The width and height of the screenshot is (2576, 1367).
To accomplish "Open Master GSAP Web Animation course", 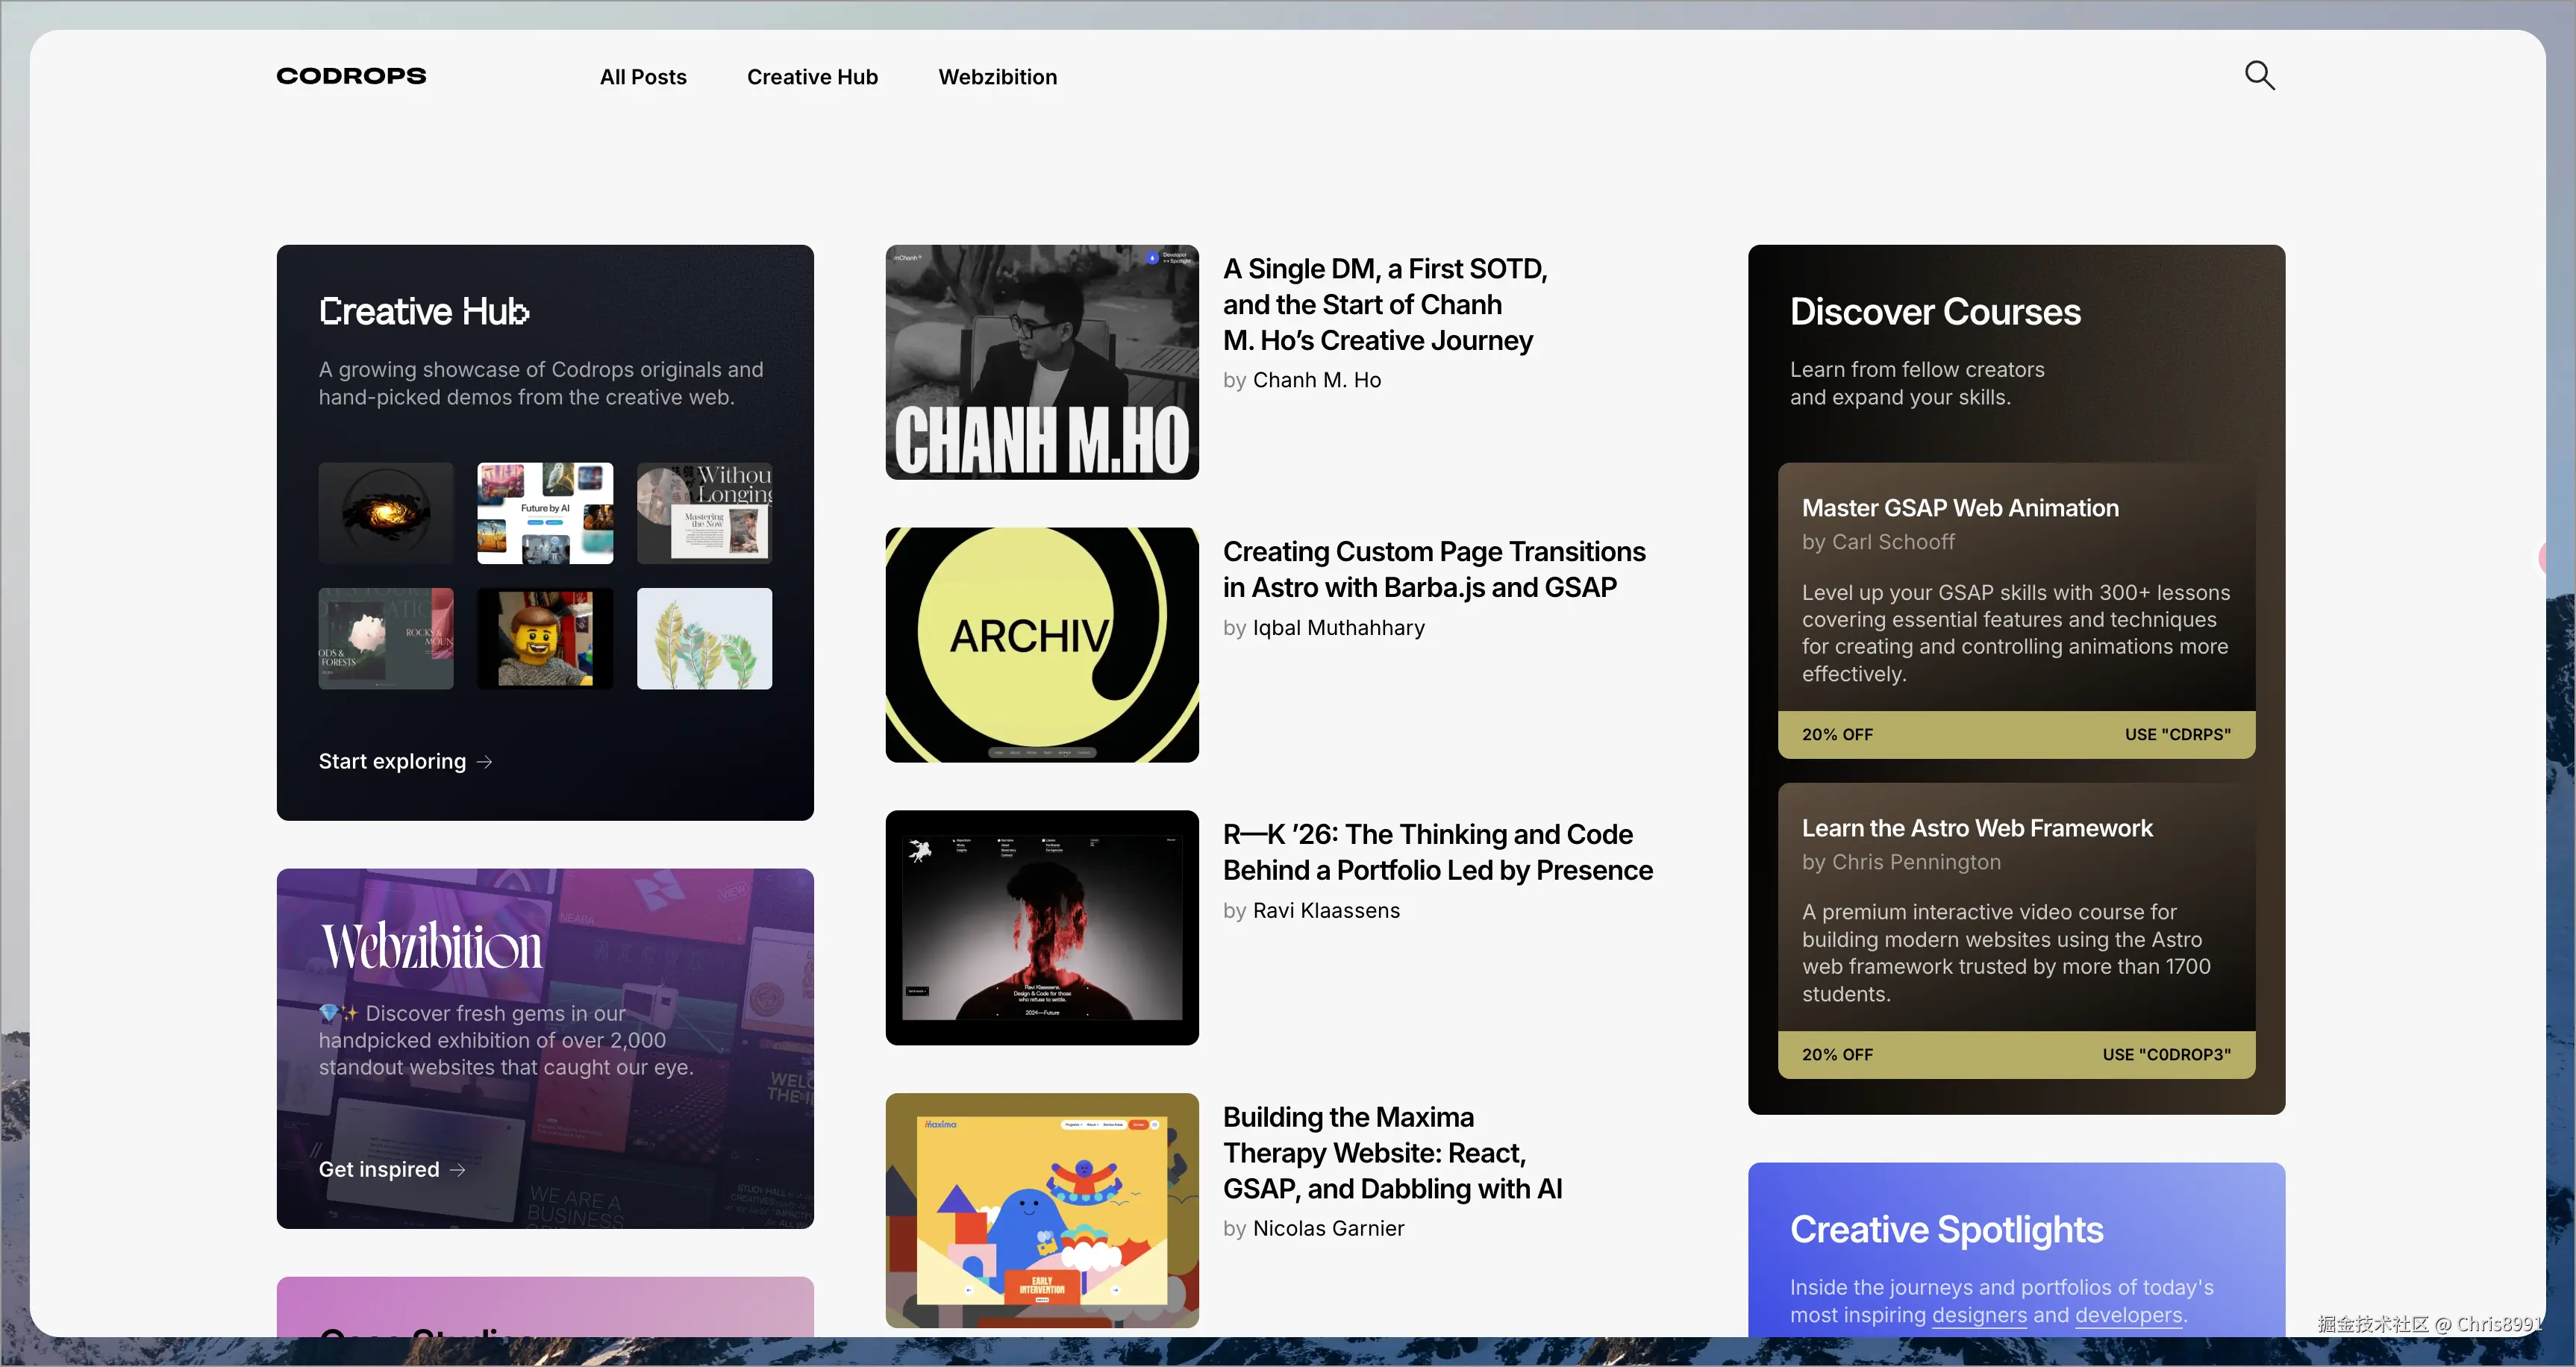I will click(x=1960, y=508).
